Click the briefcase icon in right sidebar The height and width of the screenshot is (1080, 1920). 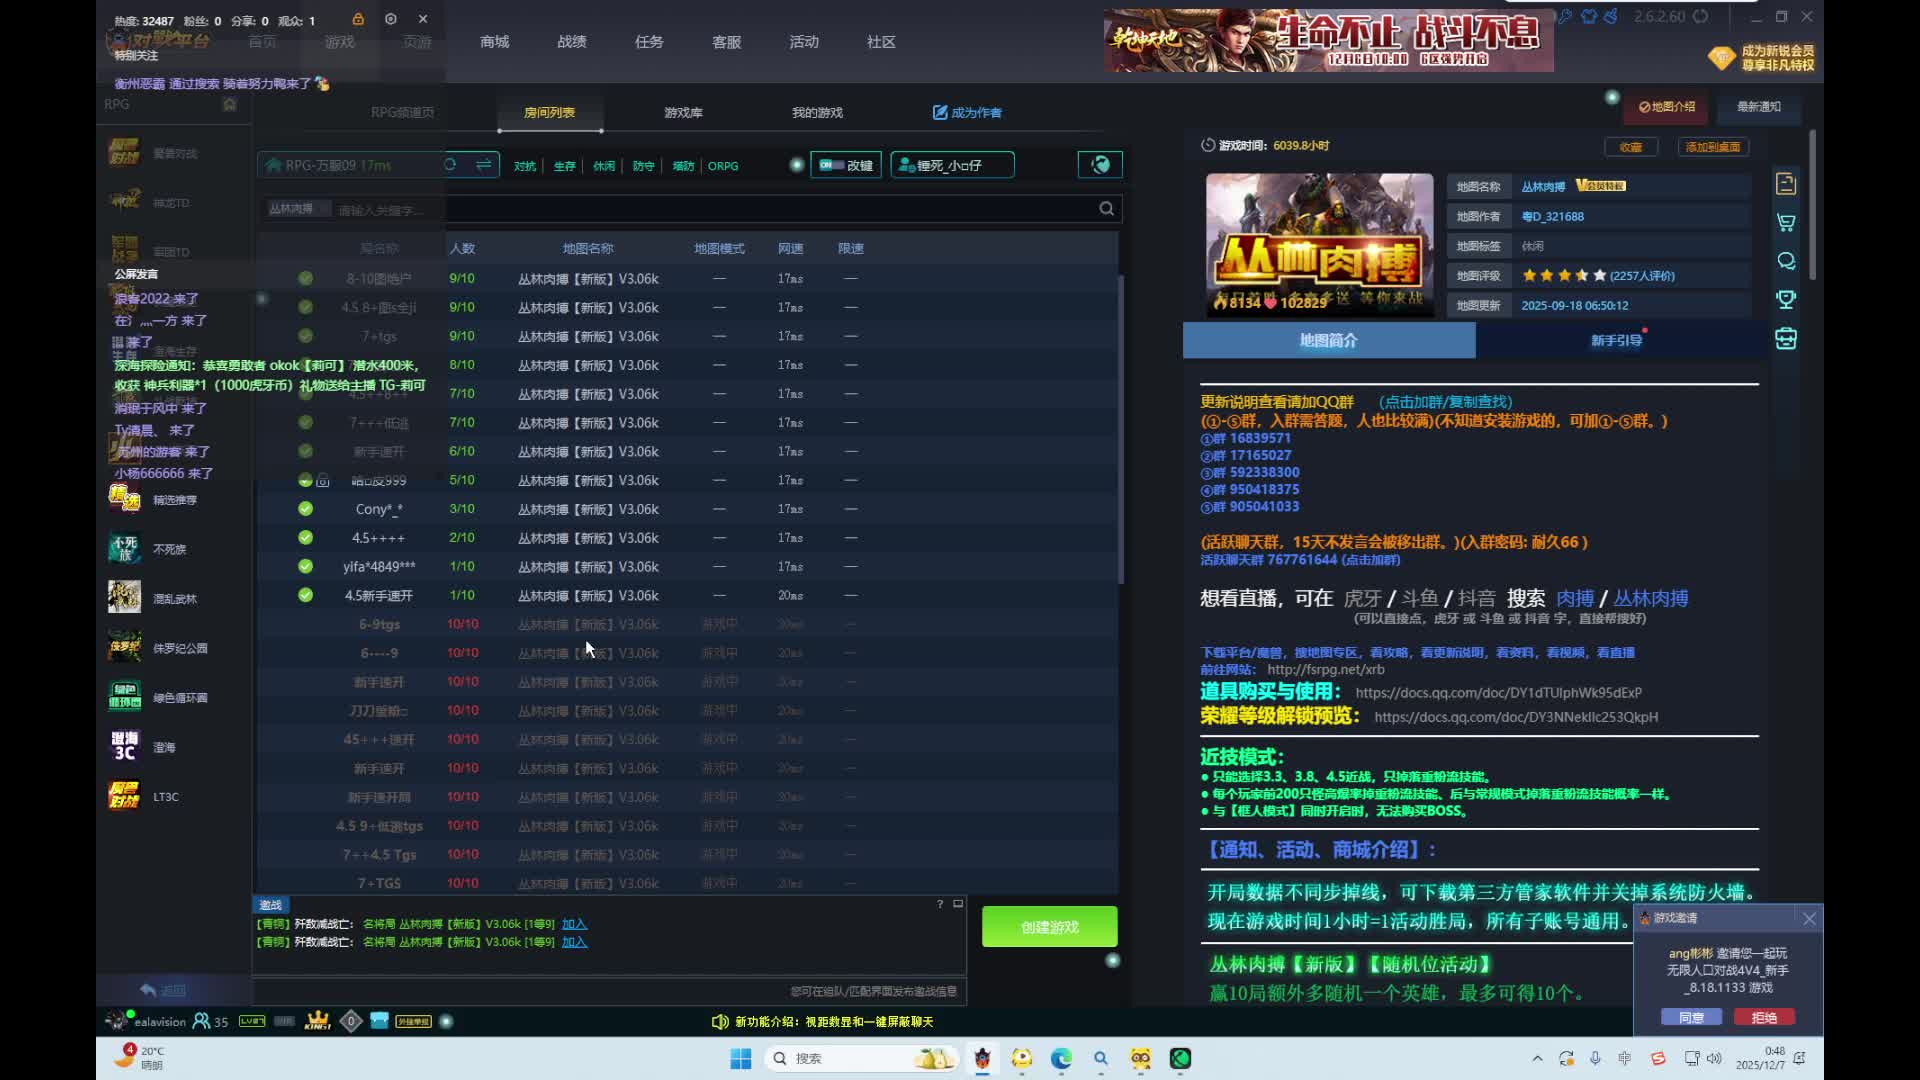click(1786, 339)
